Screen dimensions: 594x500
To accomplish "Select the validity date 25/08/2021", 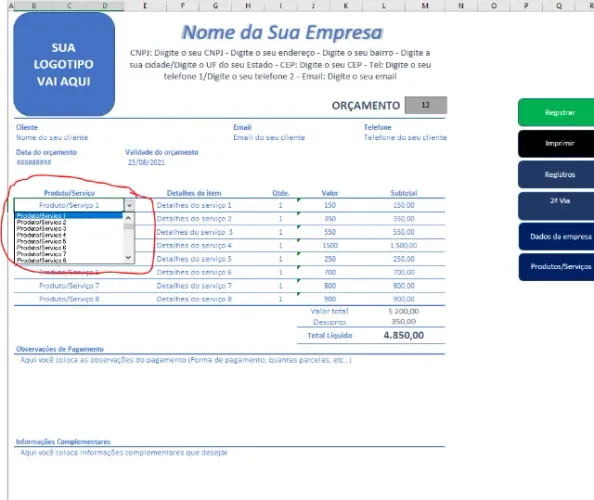I will 146,162.
